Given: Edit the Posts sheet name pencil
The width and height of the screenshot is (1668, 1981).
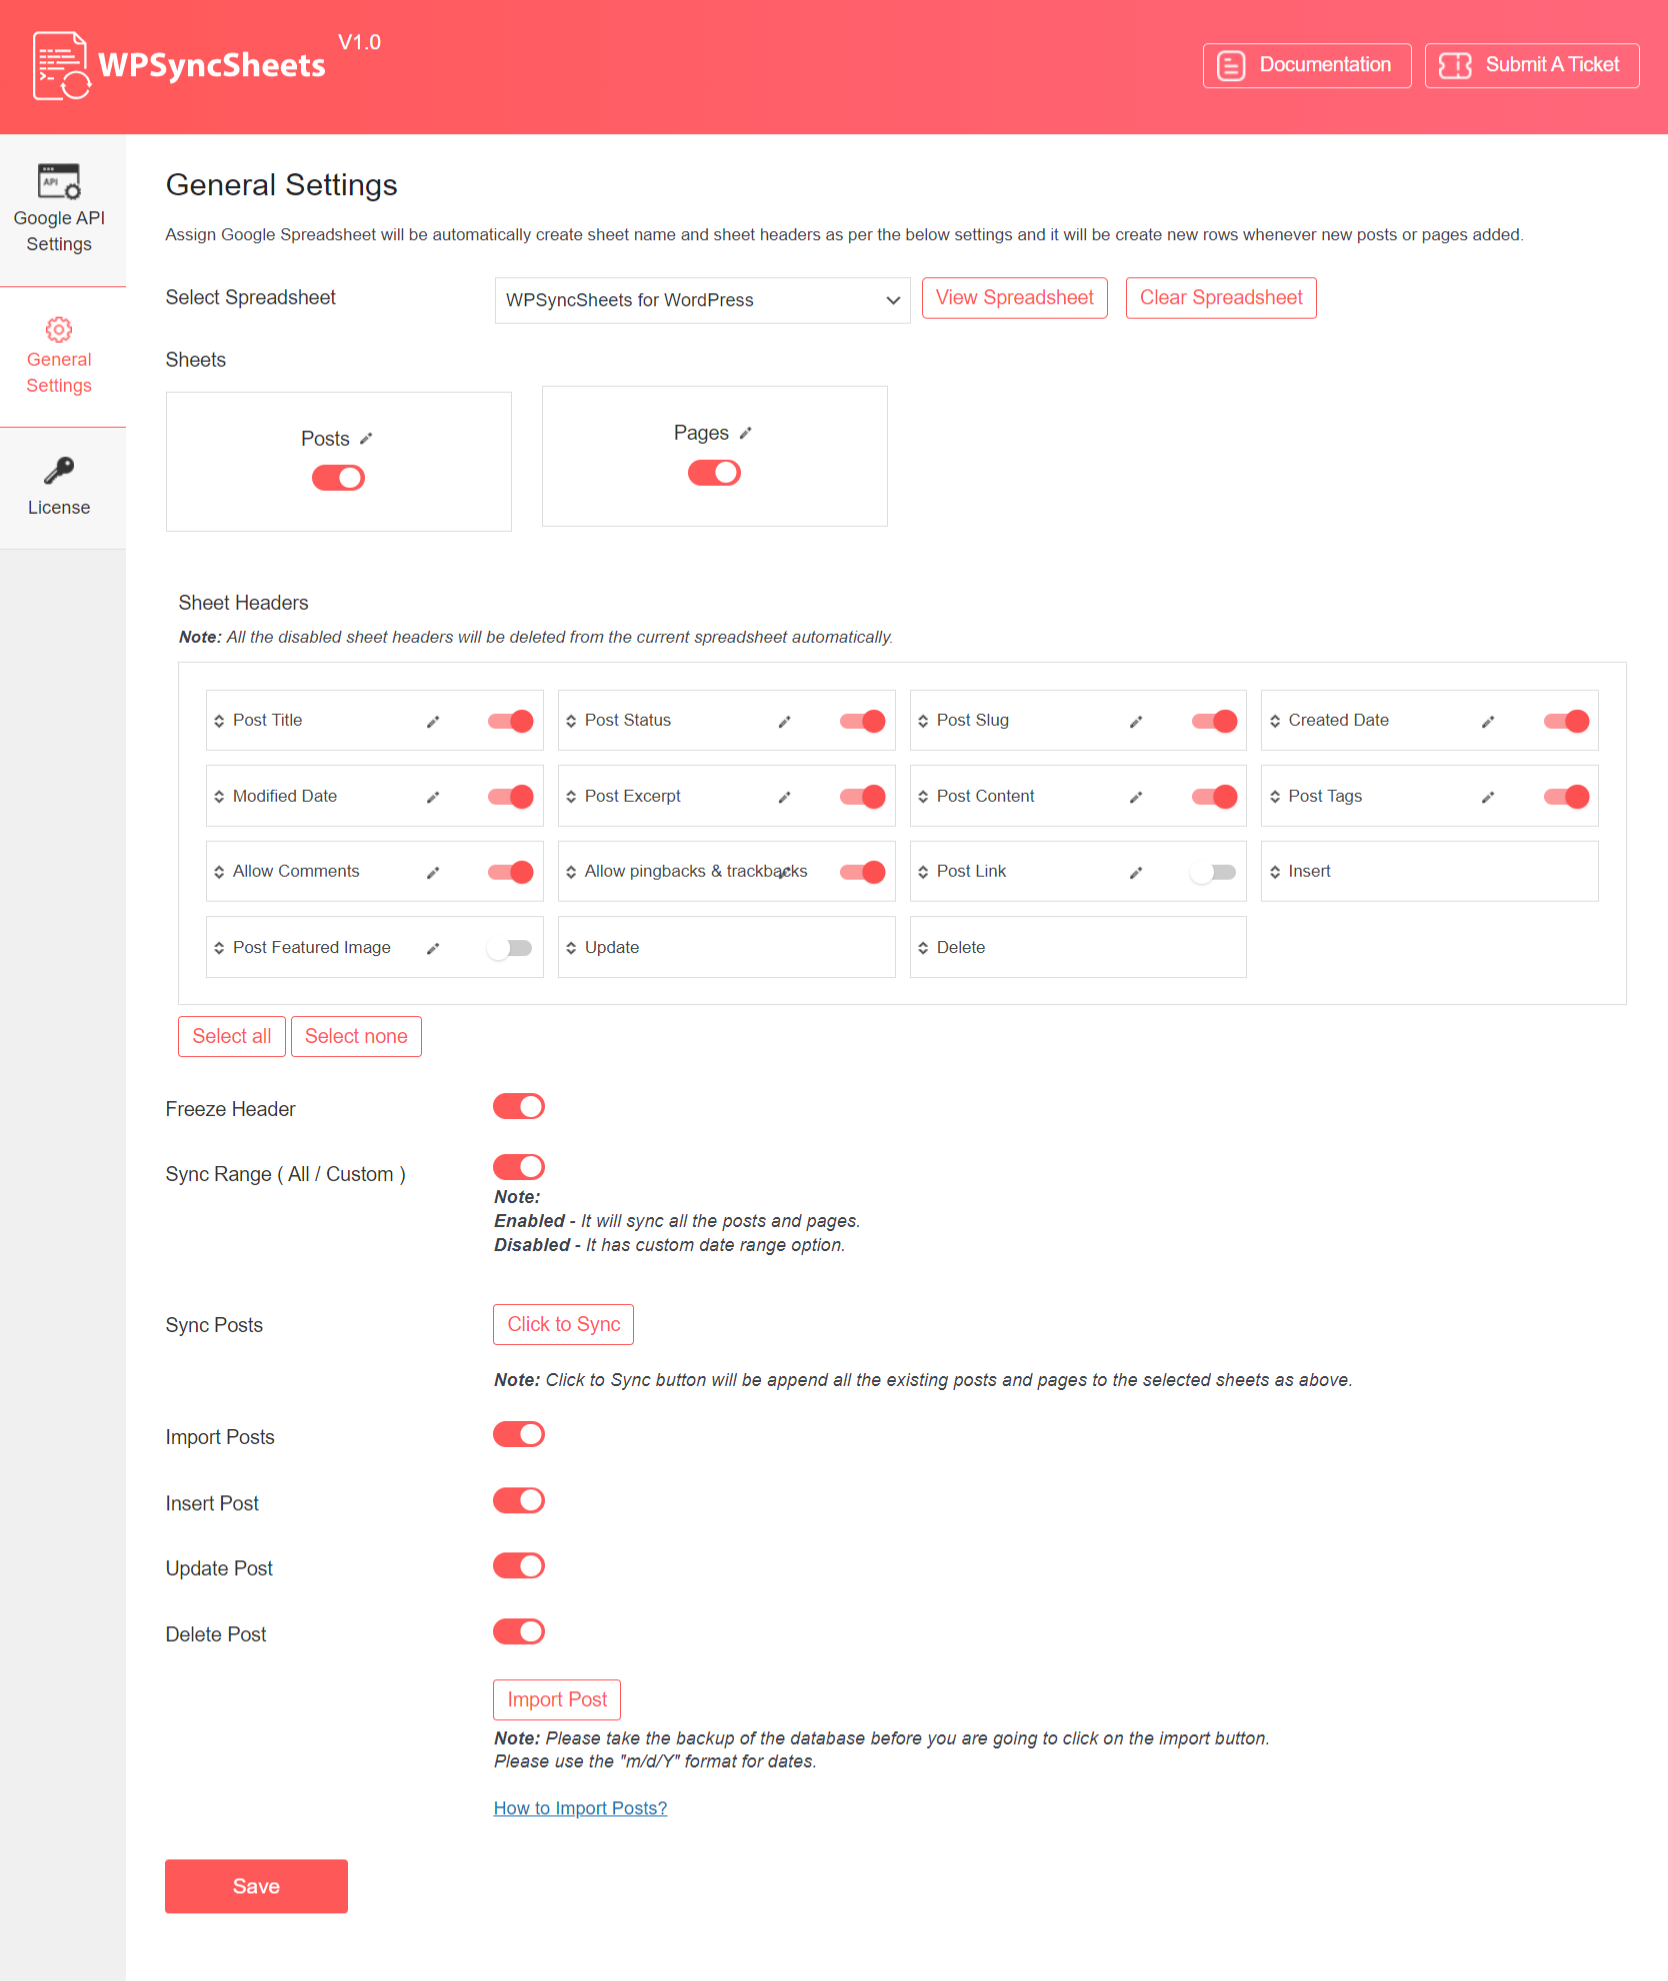Looking at the screenshot, I should tap(366, 439).
